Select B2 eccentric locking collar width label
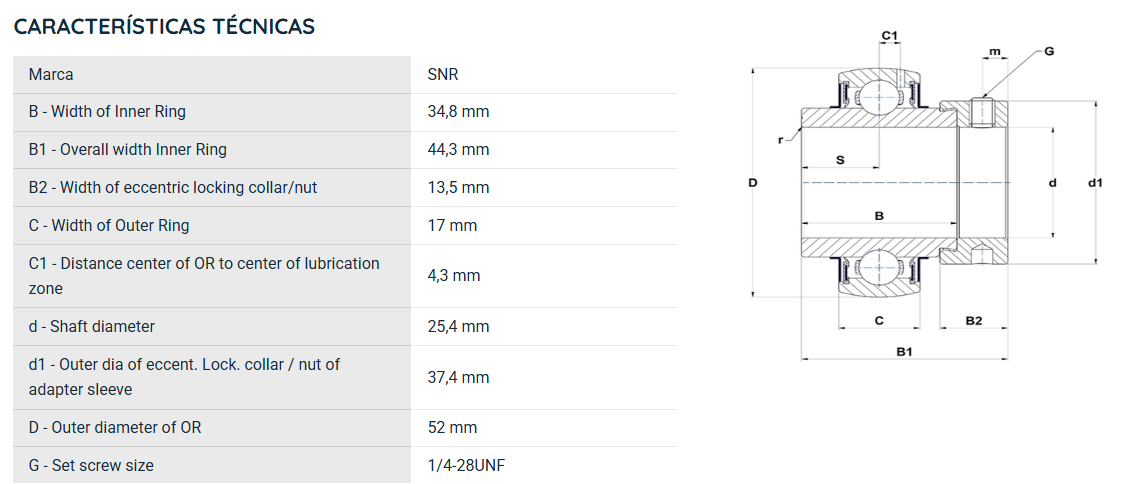Image resolution: width=1130 pixels, height=484 pixels. point(173,187)
